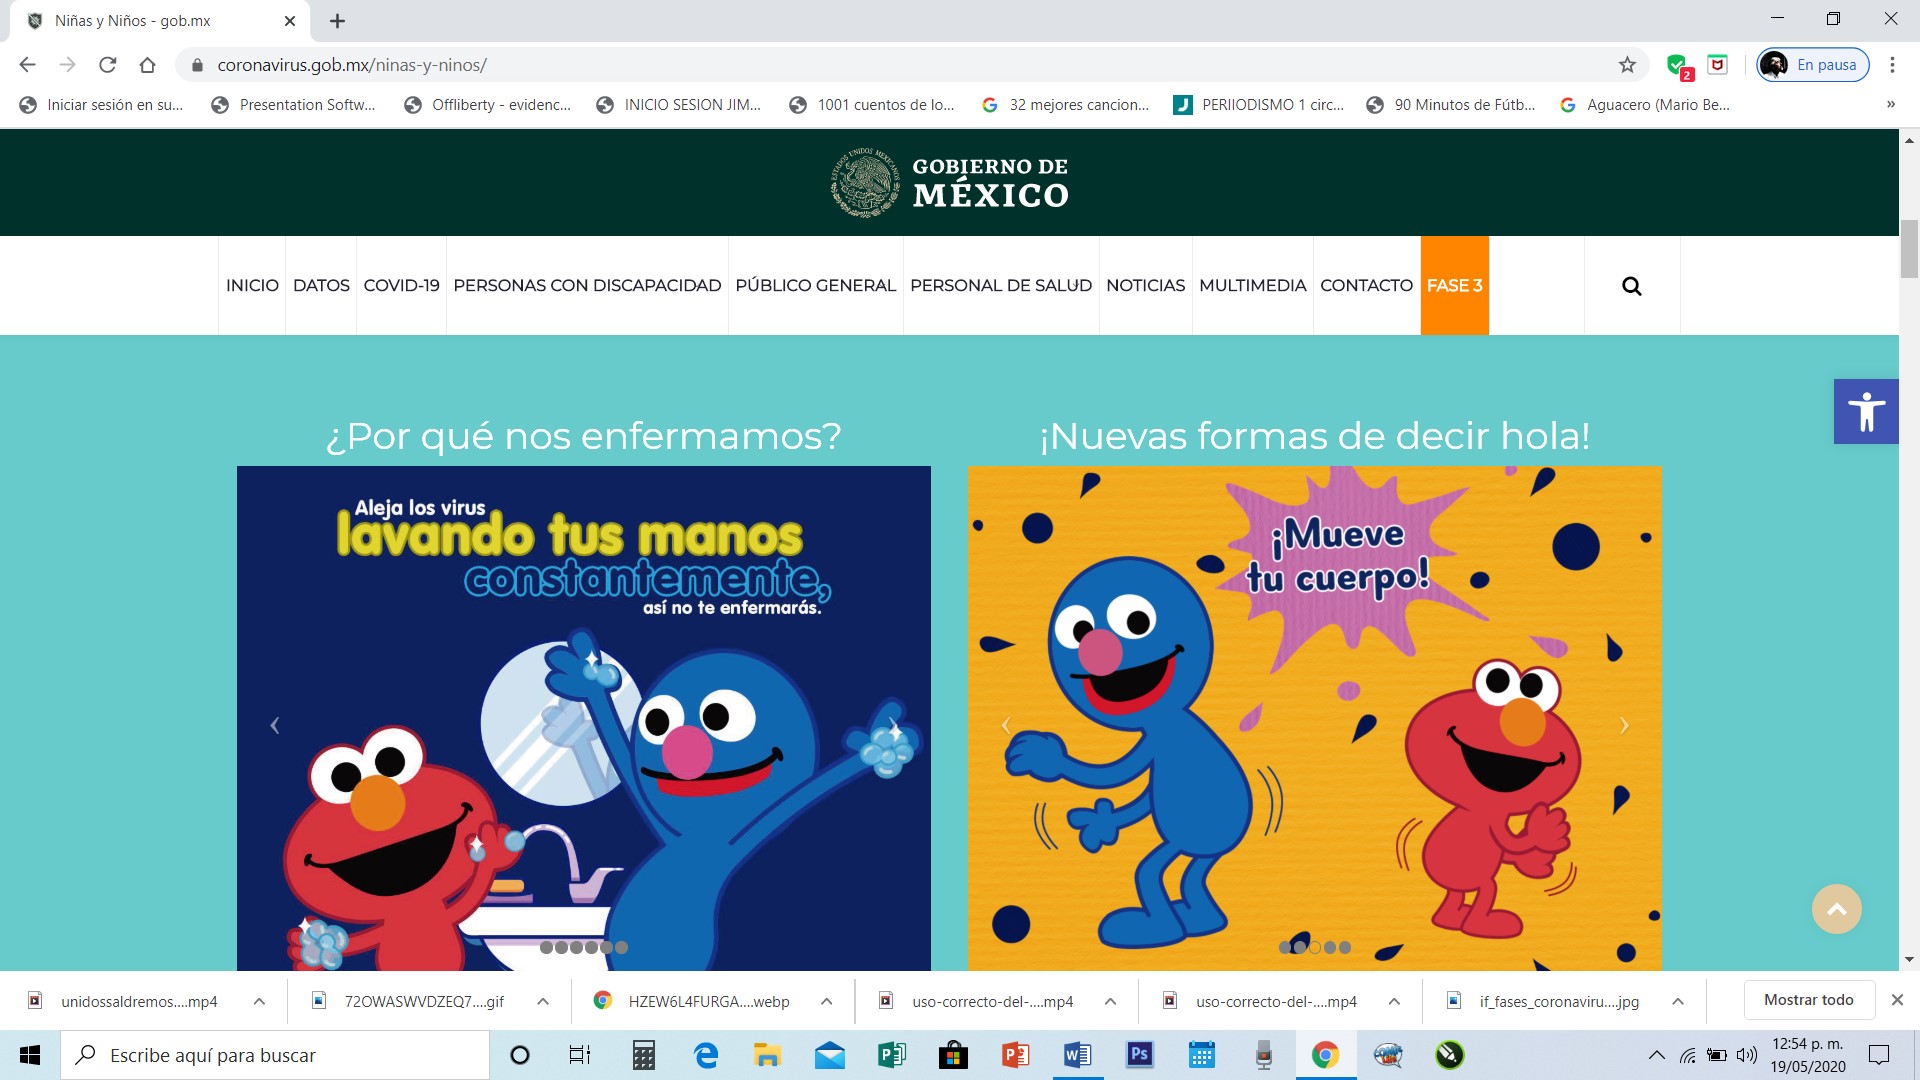Viewport: 1920px width, 1080px height.
Task: Click the red pocket-style extension icon
Action: (1718, 65)
